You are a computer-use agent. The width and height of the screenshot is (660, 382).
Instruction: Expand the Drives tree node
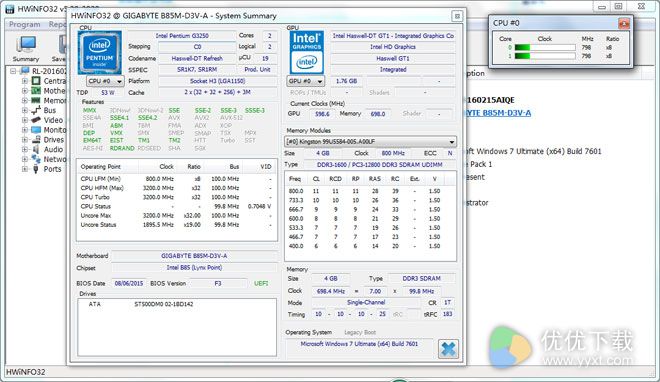pos(25,140)
